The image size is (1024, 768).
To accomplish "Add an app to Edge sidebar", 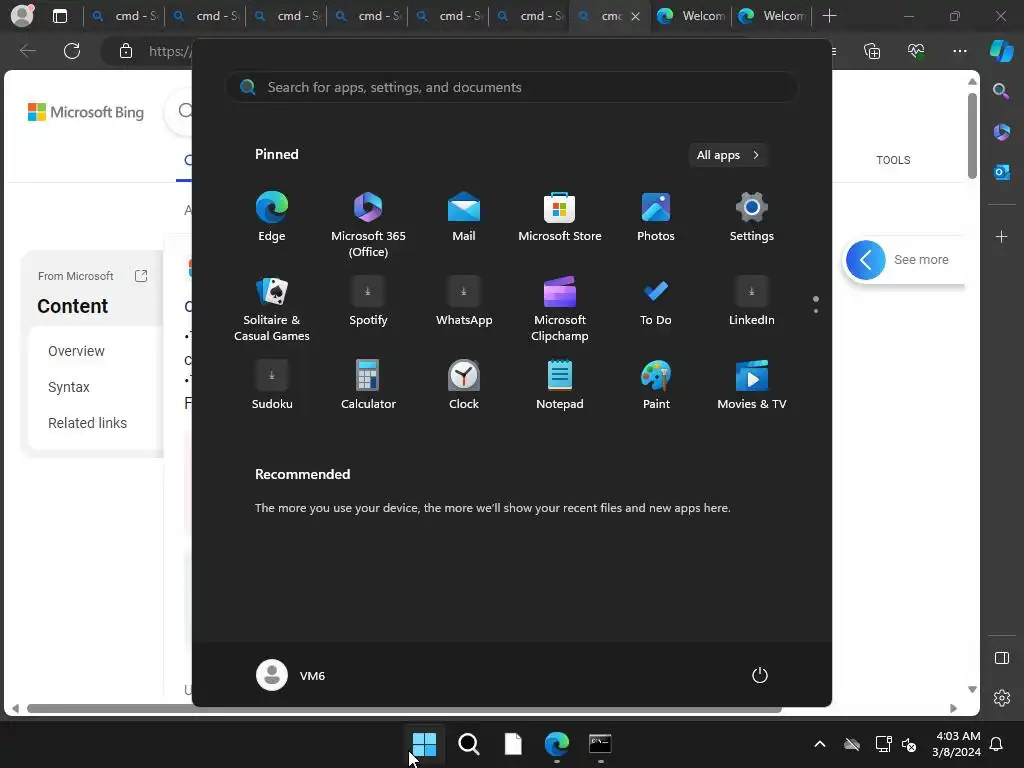I will [x=1001, y=236].
